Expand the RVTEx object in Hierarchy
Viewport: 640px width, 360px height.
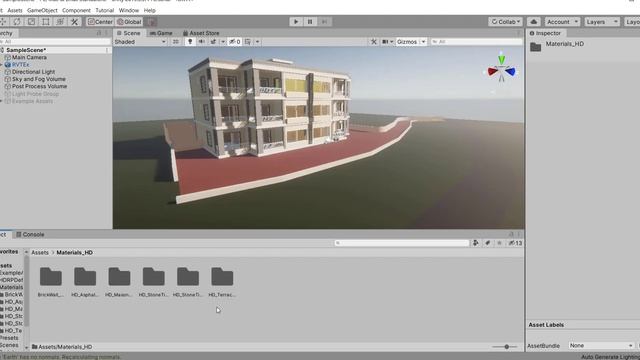pos(2,64)
